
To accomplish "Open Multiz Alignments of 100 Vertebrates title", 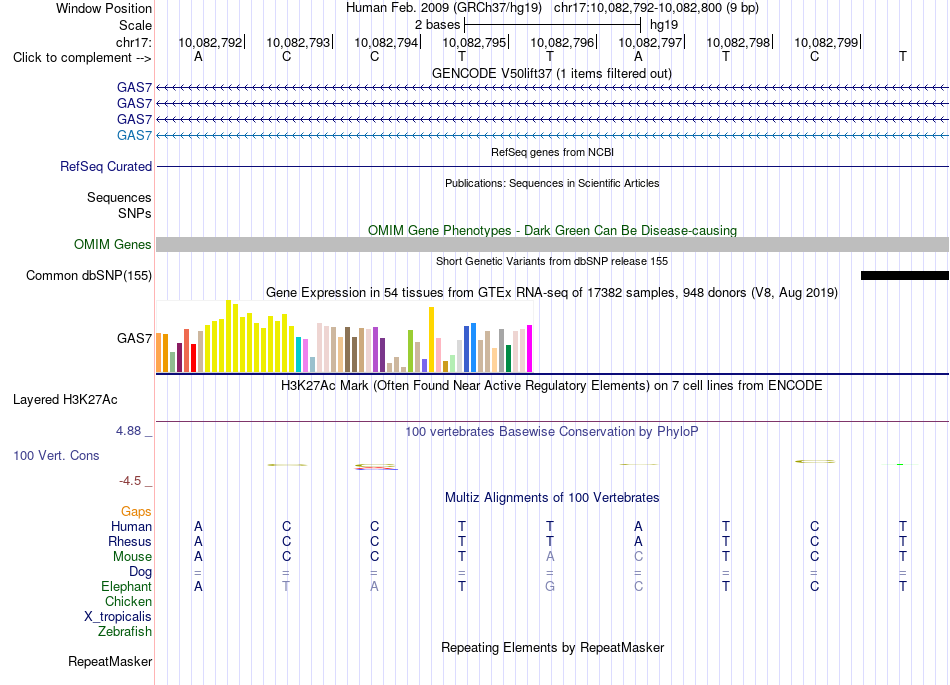I will [552, 498].
